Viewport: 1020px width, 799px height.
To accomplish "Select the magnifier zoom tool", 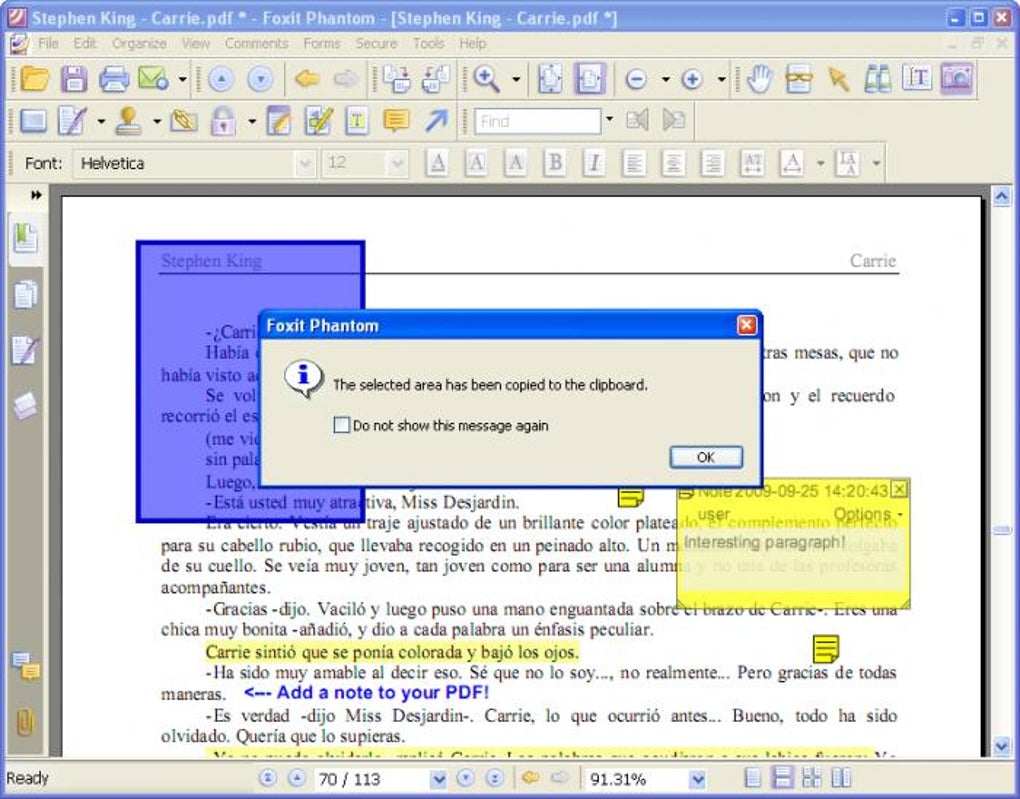I will point(486,79).
